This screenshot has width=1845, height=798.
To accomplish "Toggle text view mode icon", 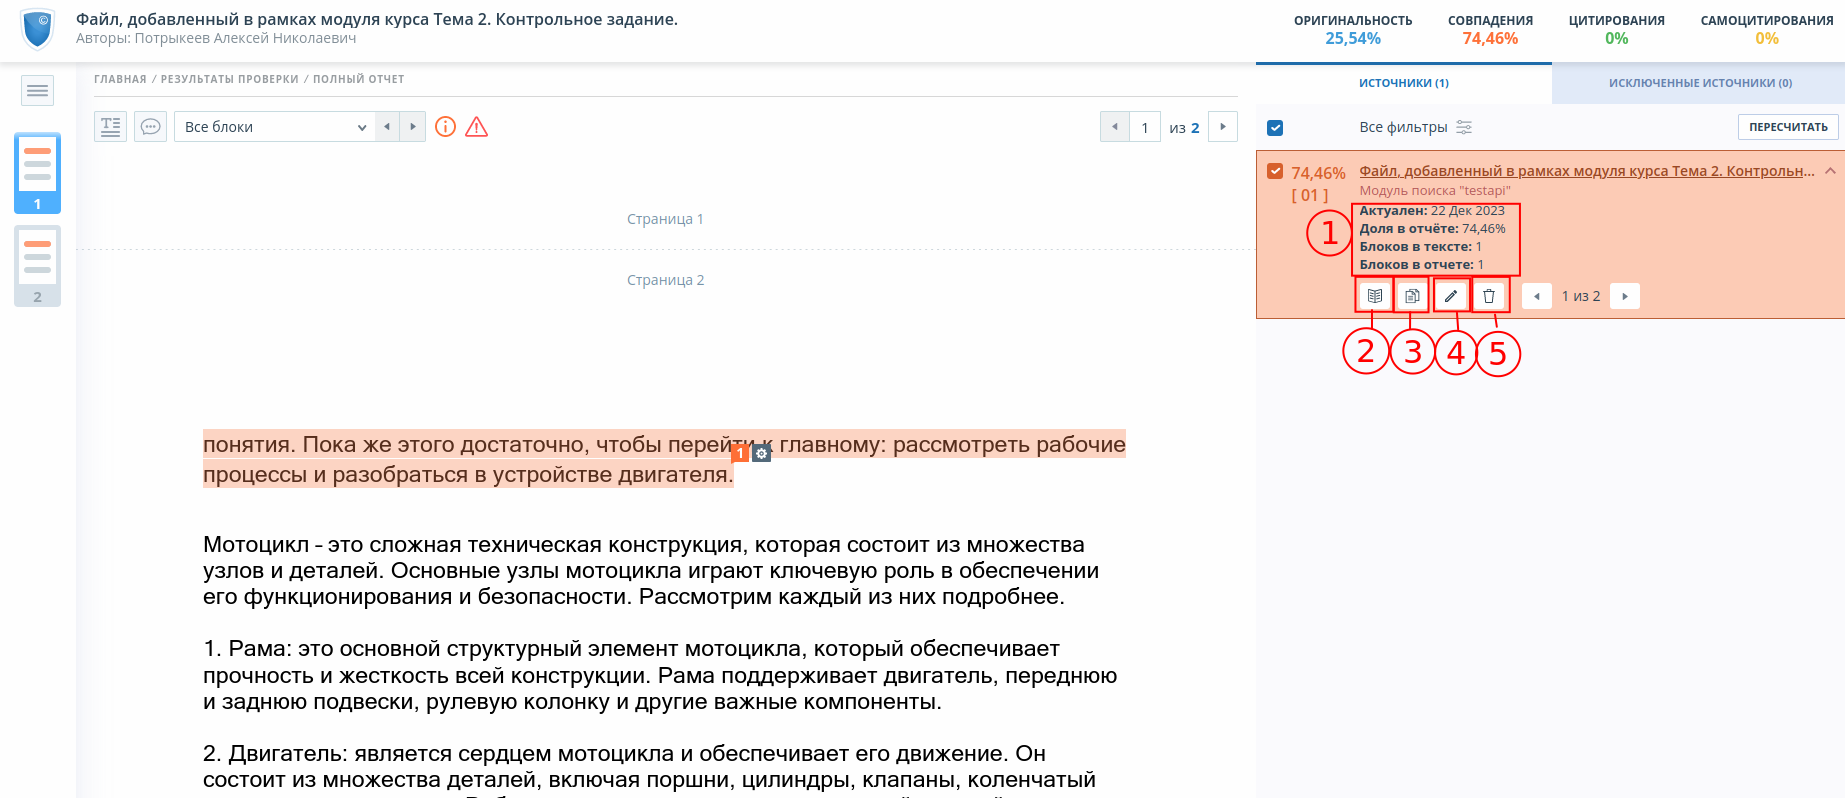I will pos(111,127).
